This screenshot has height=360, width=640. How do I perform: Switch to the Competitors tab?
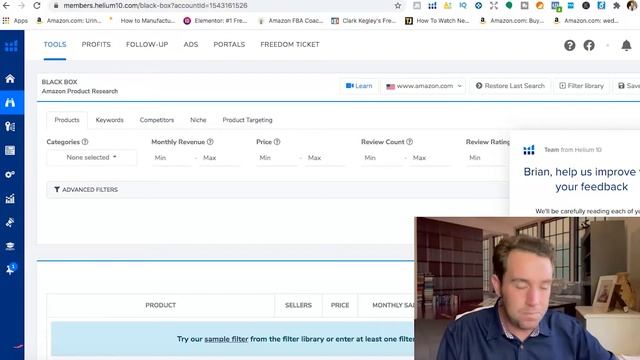click(x=157, y=120)
